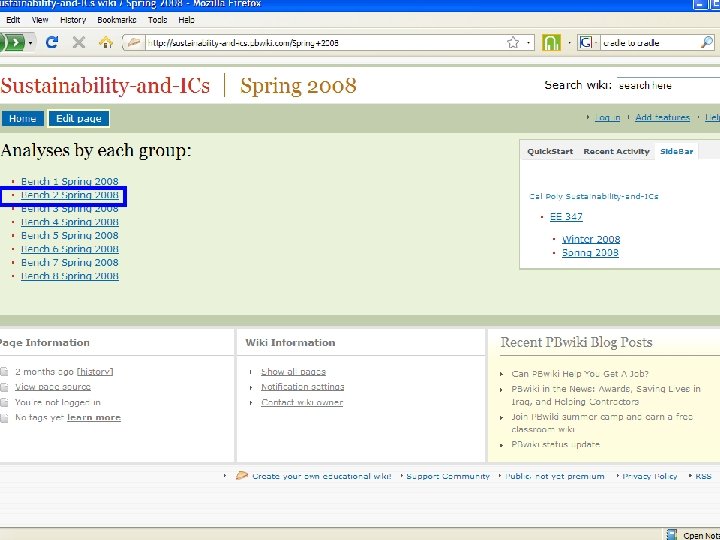Click the search magnifier icon
This screenshot has height=540, width=720.
tap(707, 43)
